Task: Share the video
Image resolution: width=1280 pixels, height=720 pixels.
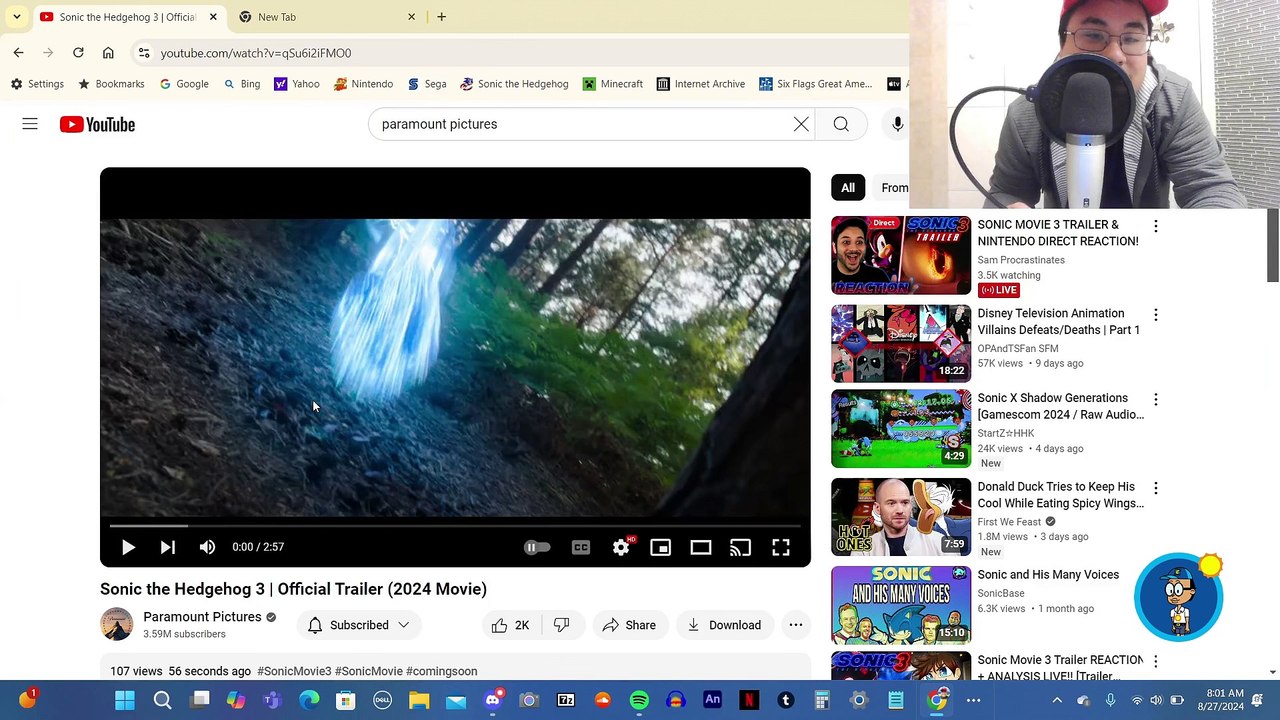Action: click(x=629, y=625)
